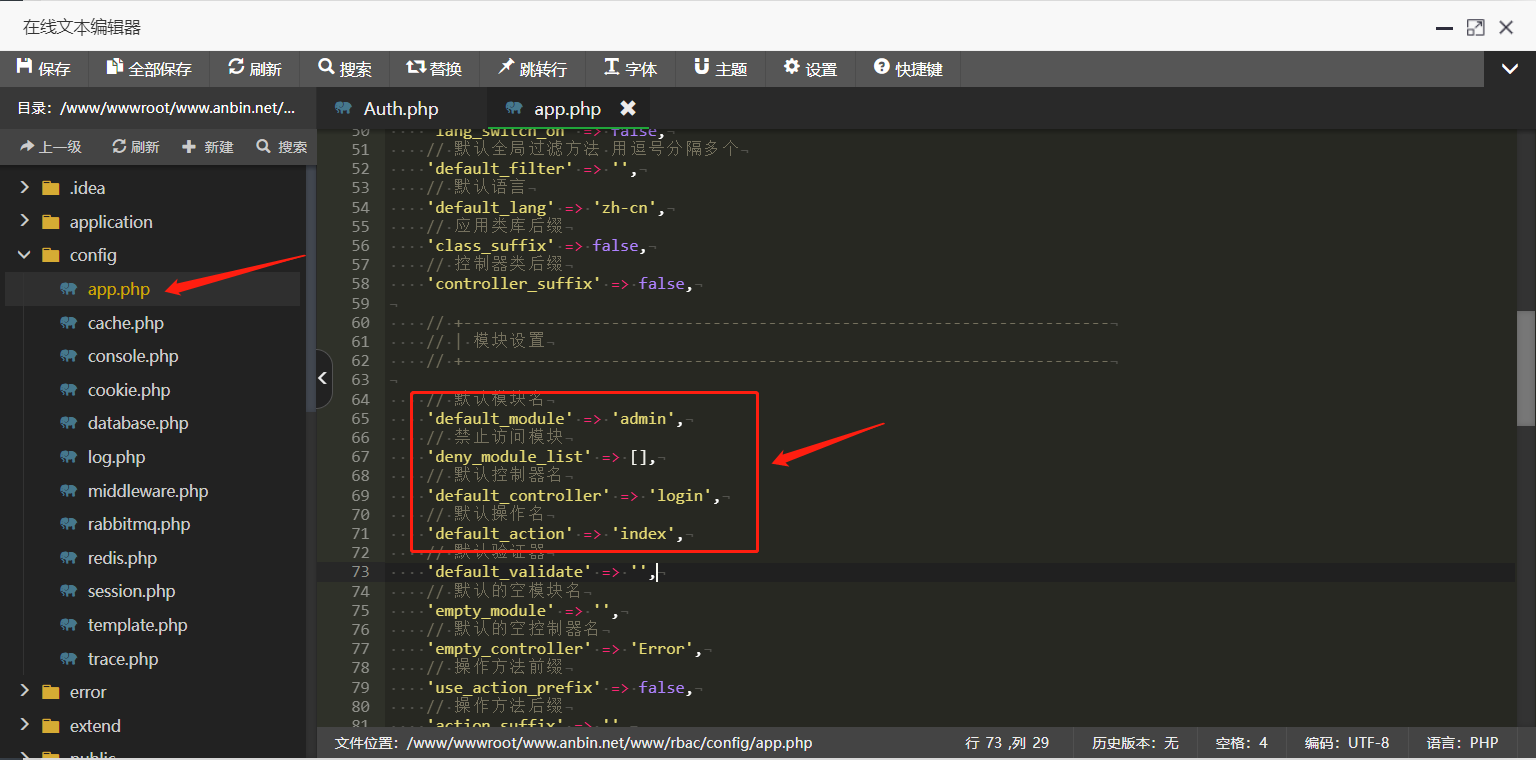Open the 主题 theme menu
Screen dimensions: 1536x760
click(721, 69)
